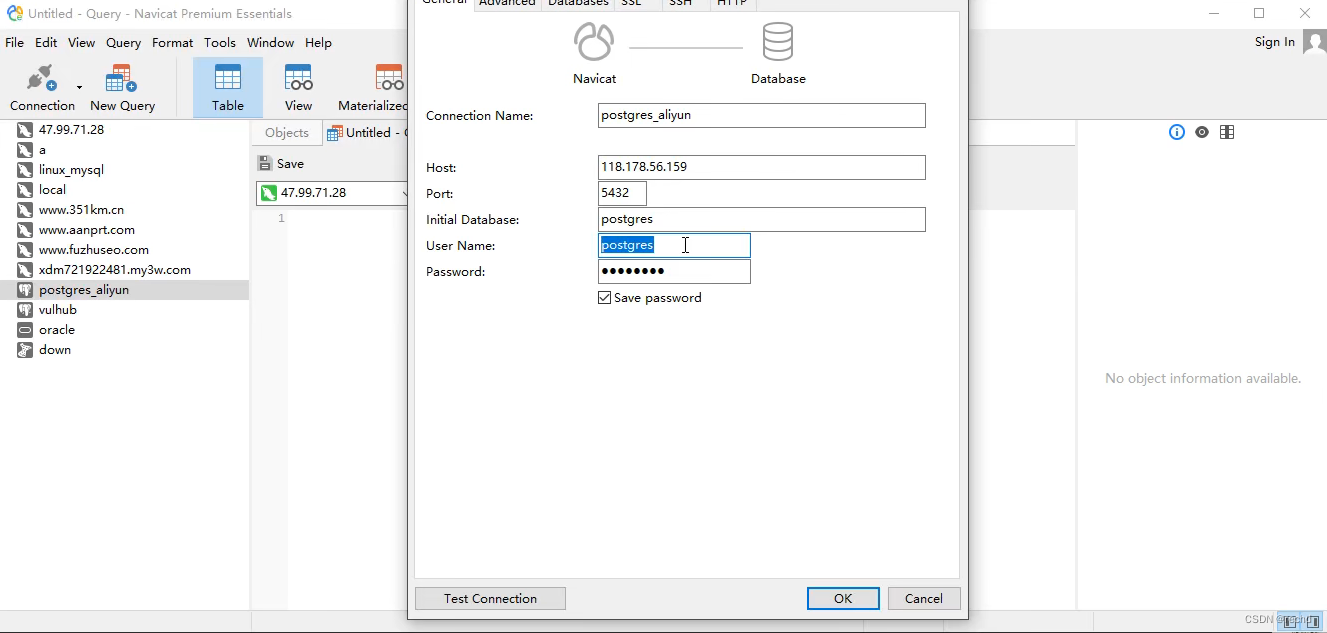Screen dimensions: 1327x633
Task: Toggle the right pane icon in the status bar
Action: pos(1314,622)
